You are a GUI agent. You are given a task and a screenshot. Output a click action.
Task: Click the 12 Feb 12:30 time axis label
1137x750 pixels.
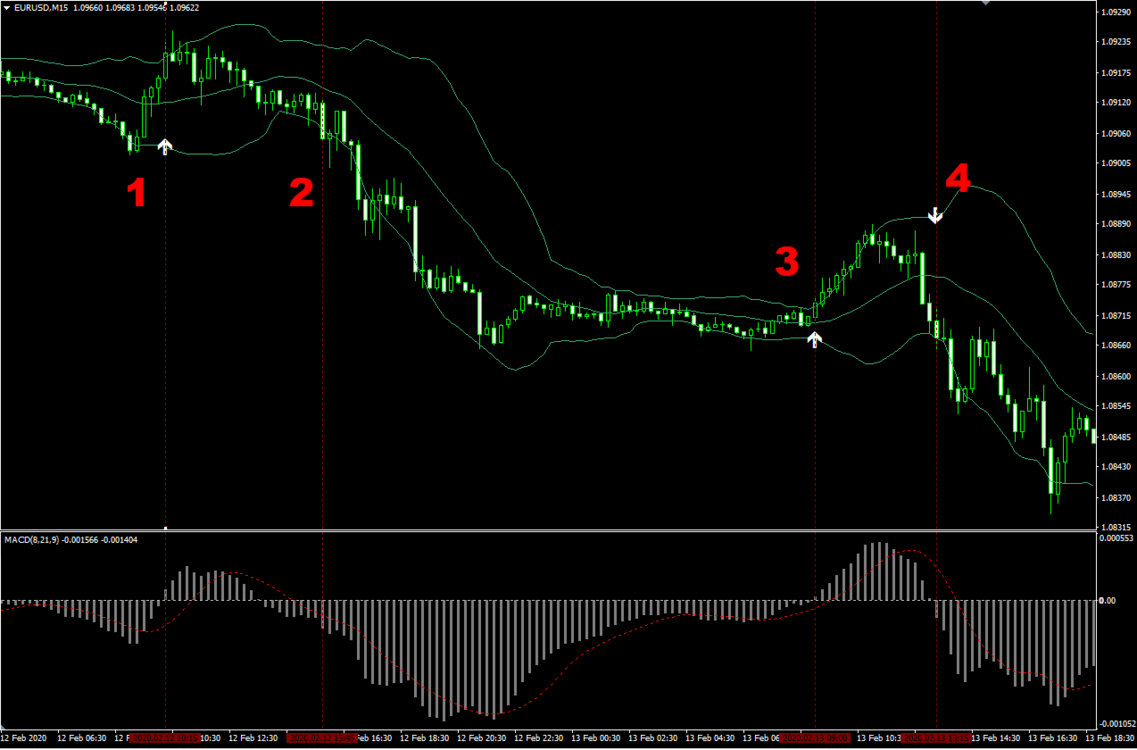click(x=254, y=738)
